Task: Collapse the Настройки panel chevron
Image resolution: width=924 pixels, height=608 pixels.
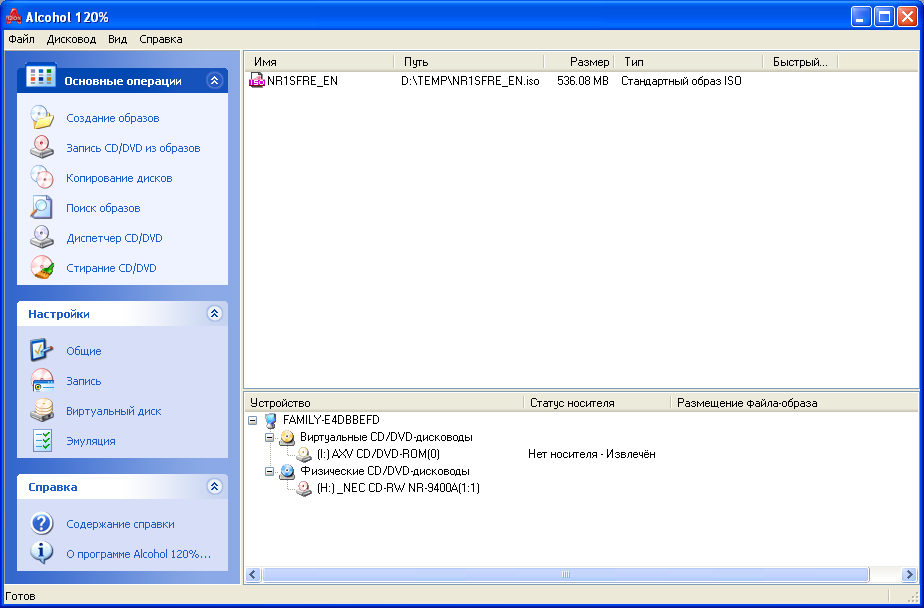Action: [x=214, y=313]
